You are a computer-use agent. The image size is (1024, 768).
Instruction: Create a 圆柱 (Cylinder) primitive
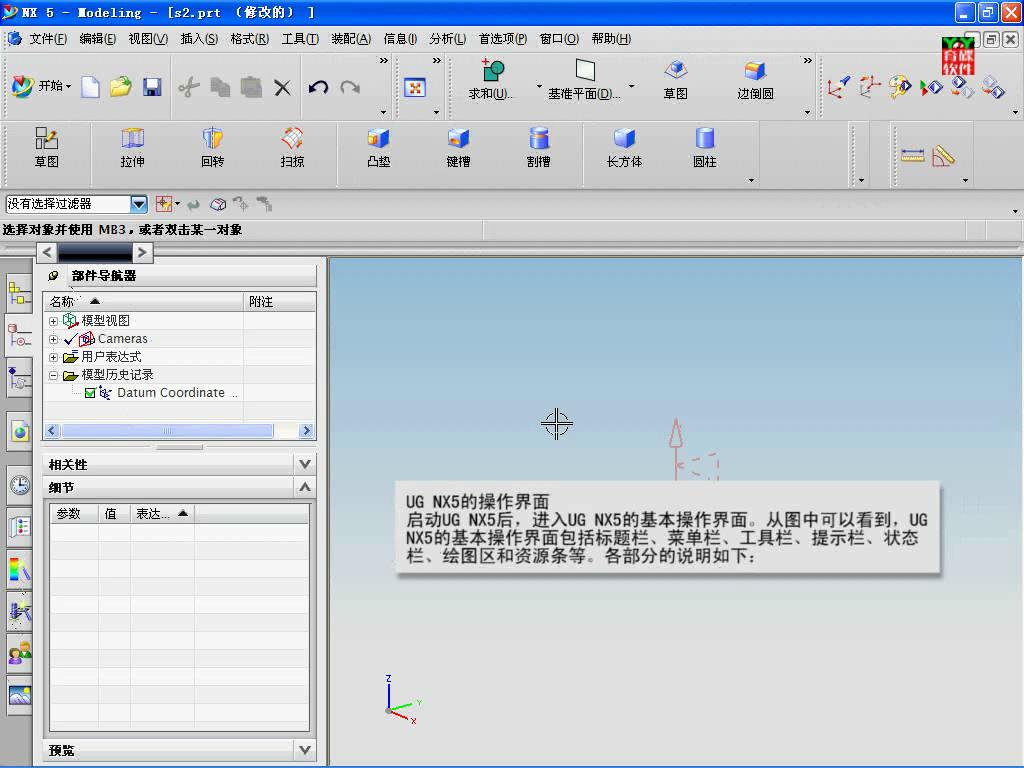tap(705, 148)
